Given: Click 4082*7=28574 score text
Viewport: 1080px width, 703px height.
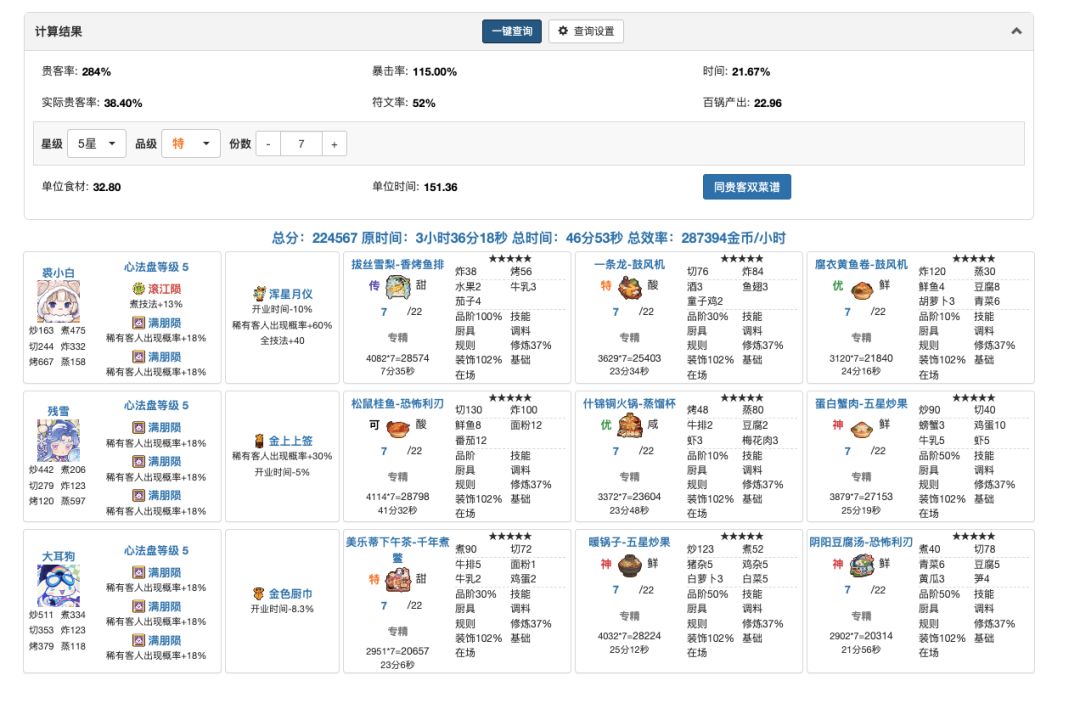Looking at the screenshot, I should [x=397, y=358].
